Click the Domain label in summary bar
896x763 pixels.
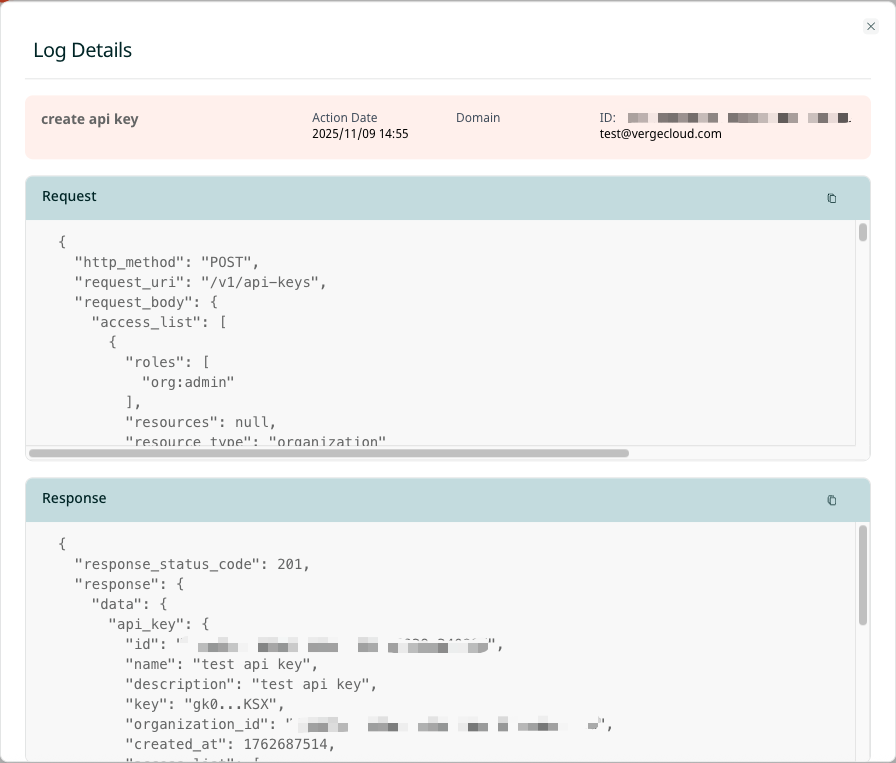(478, 118)
